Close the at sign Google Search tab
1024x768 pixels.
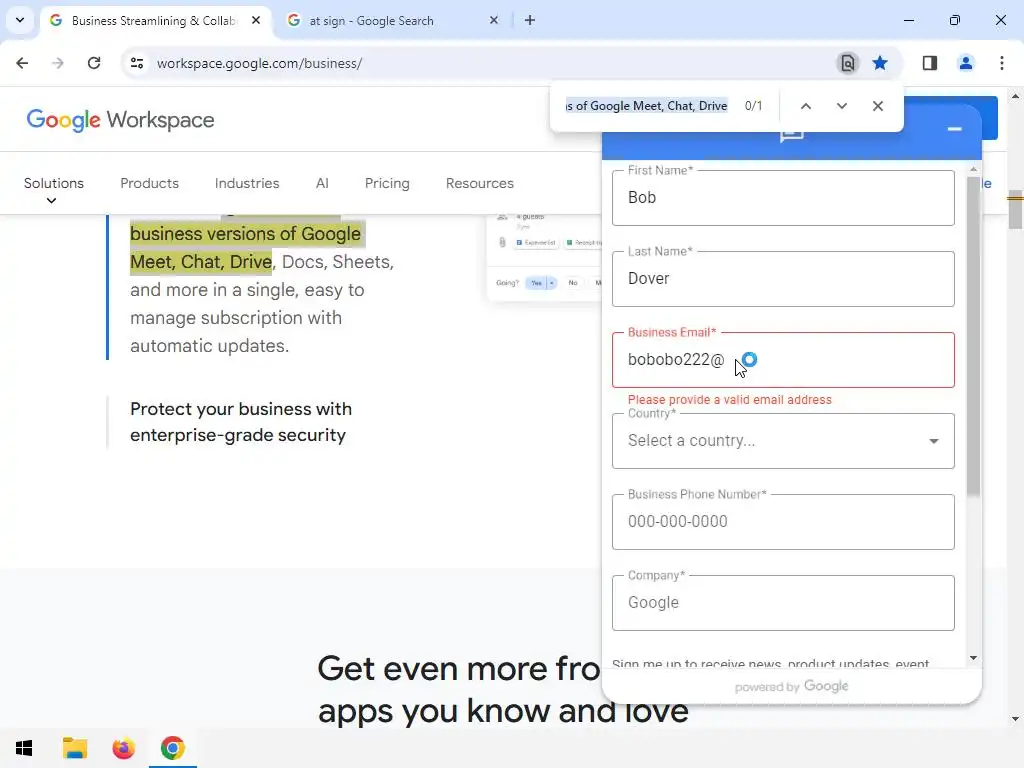494,20
